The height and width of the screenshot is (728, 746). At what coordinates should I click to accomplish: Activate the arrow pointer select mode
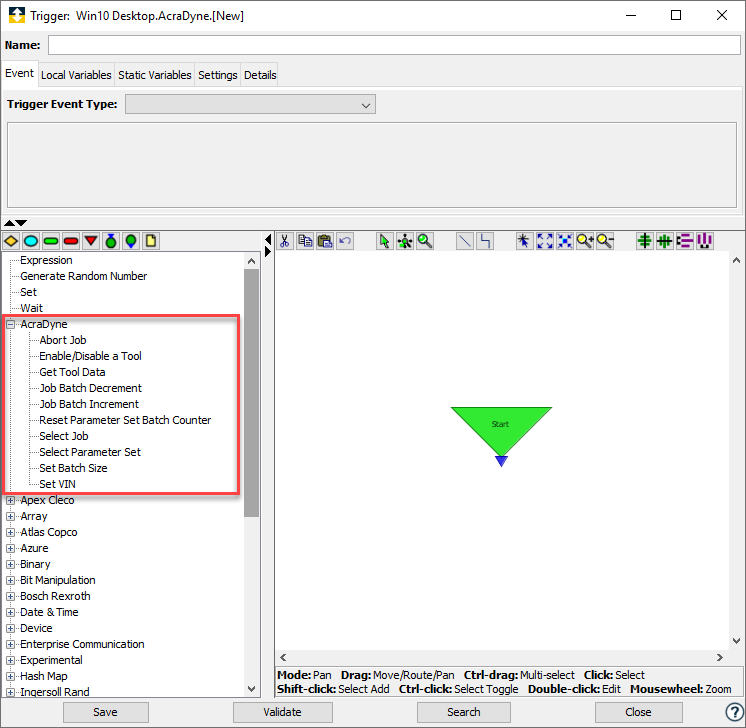pos(384,241)
